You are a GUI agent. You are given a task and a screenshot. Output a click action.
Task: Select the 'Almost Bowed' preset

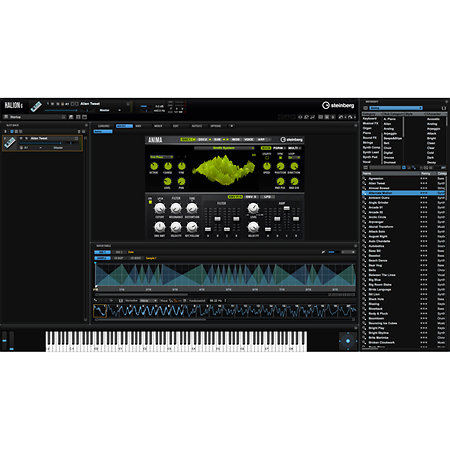[379, 188]
